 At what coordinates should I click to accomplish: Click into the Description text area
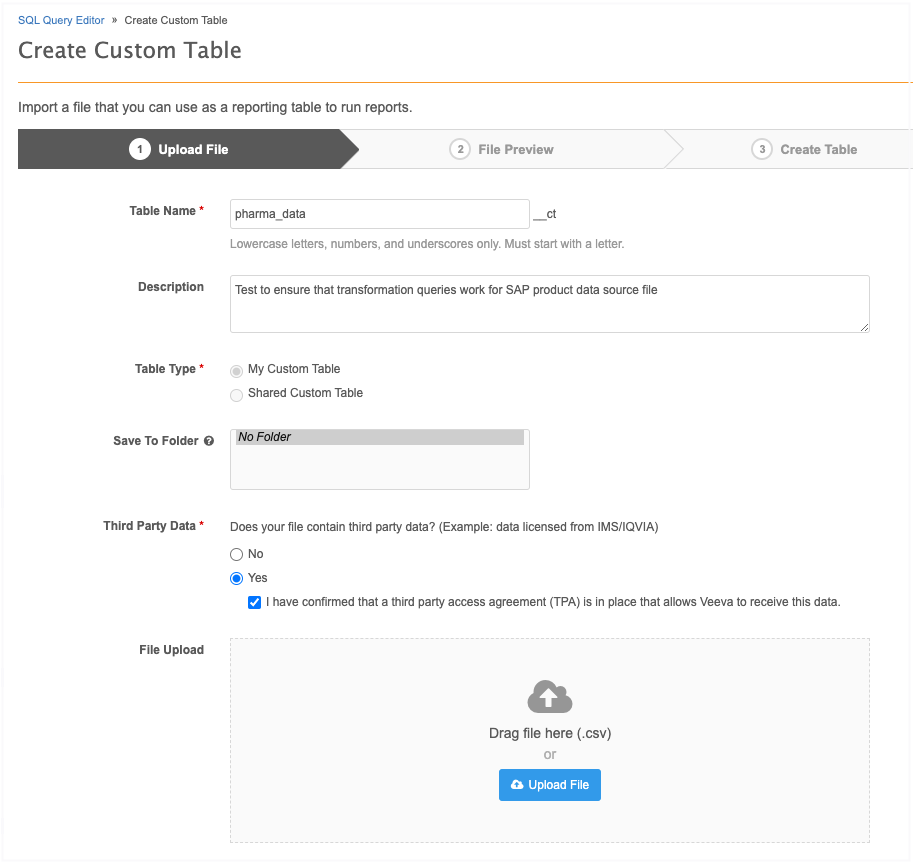tap(548, 304)
